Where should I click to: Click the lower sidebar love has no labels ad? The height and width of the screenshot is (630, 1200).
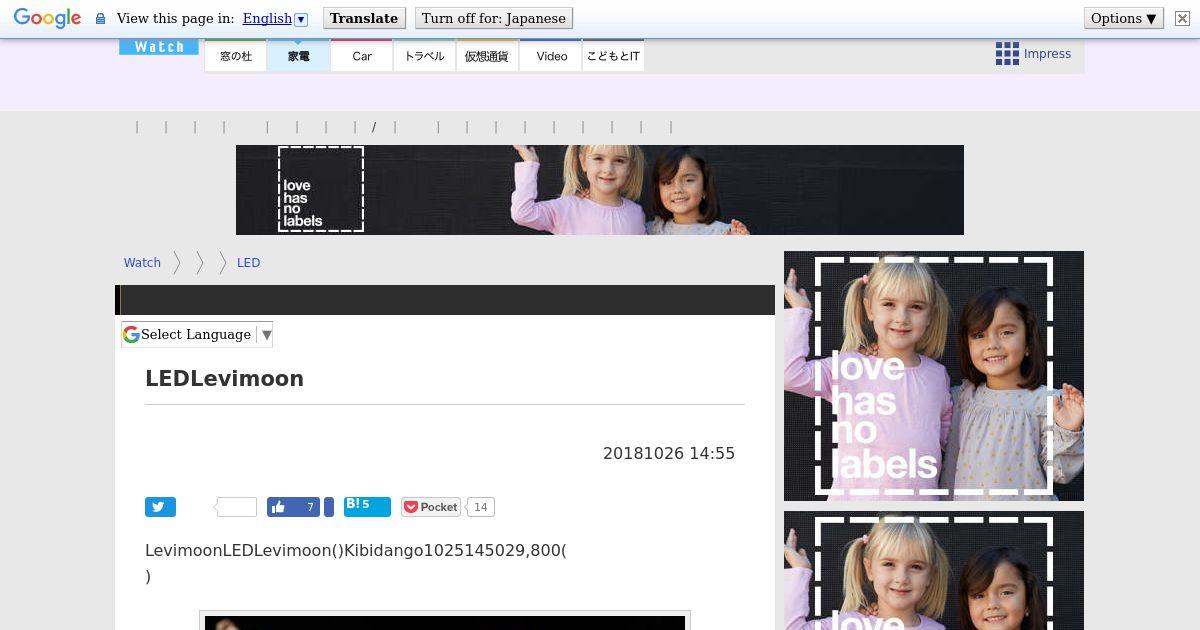click(x=934, y=570)
